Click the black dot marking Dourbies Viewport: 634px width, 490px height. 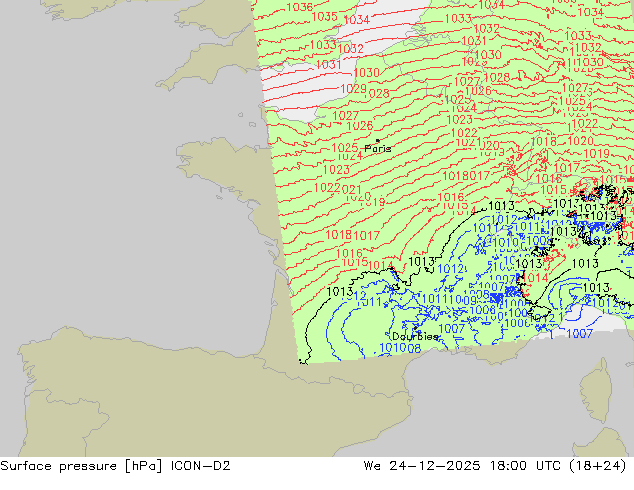(415, 328)
